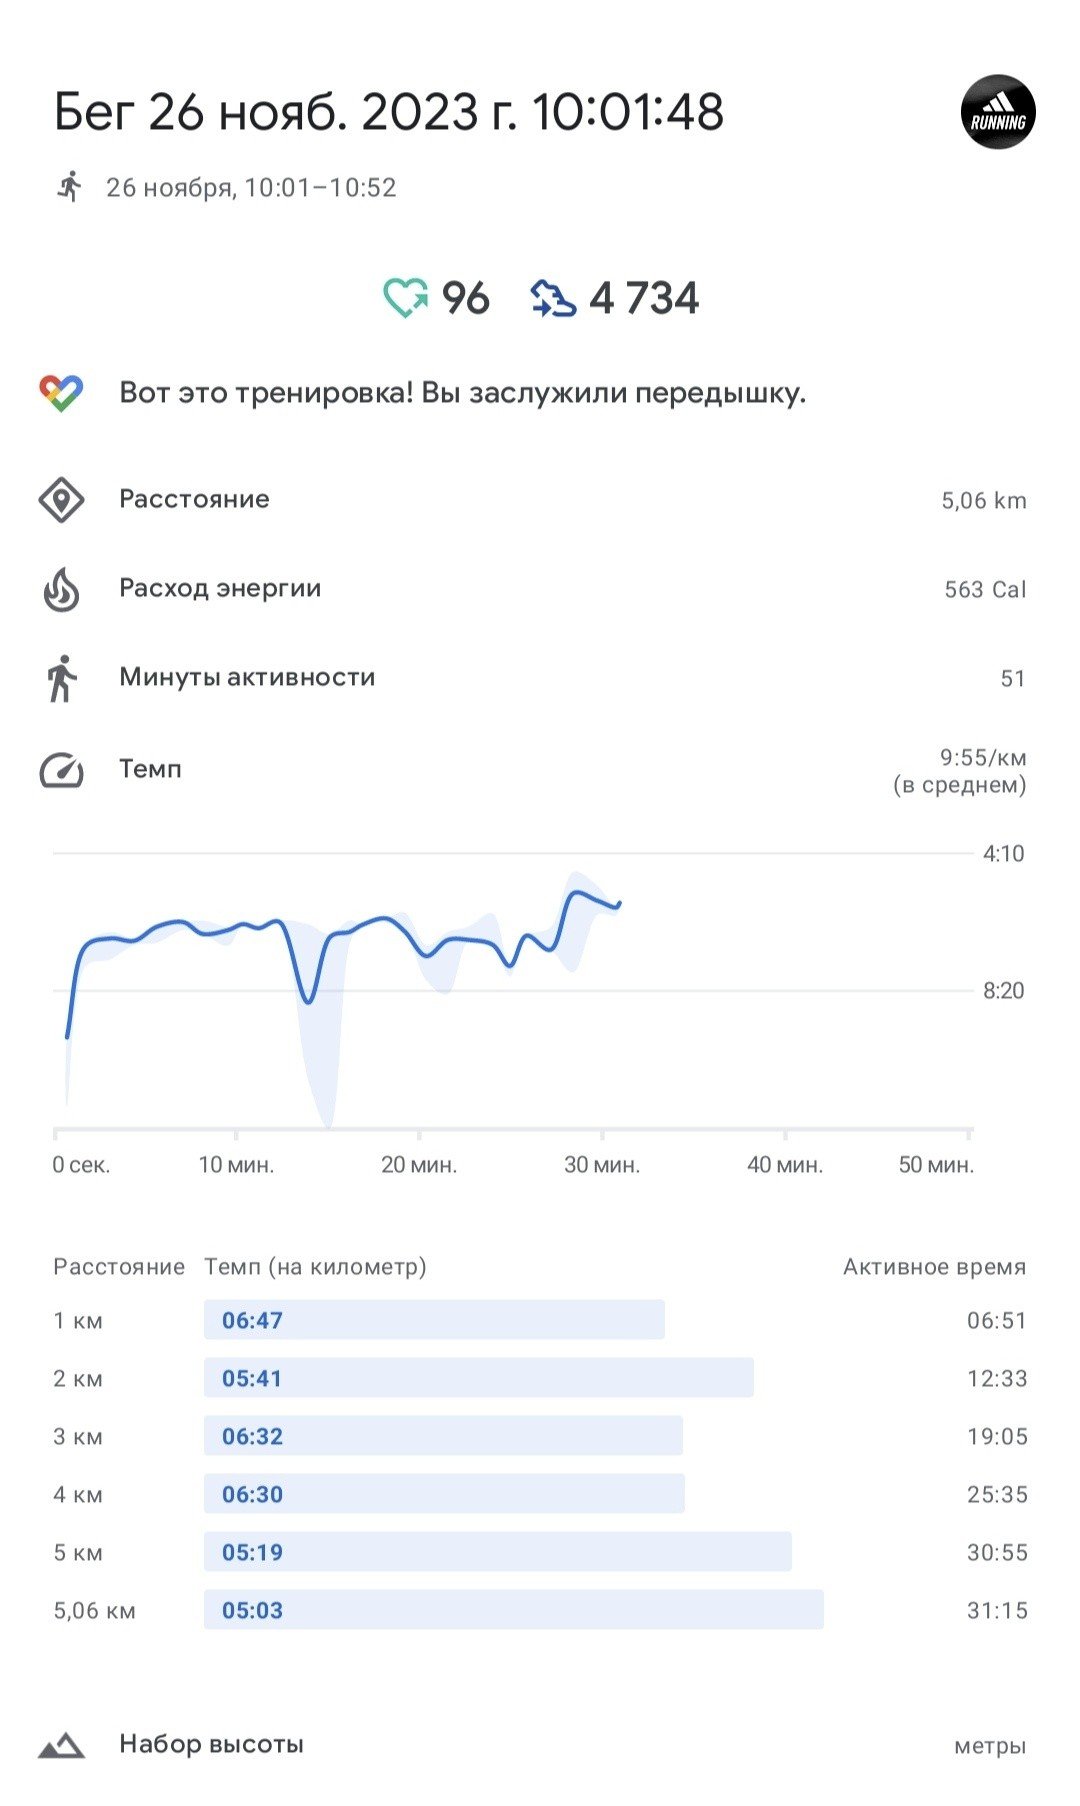Image resolution: width=1080 pixels, height=1806 pixels.
Task: Tap the adidas Running app logo
Action: coord(998,112)
